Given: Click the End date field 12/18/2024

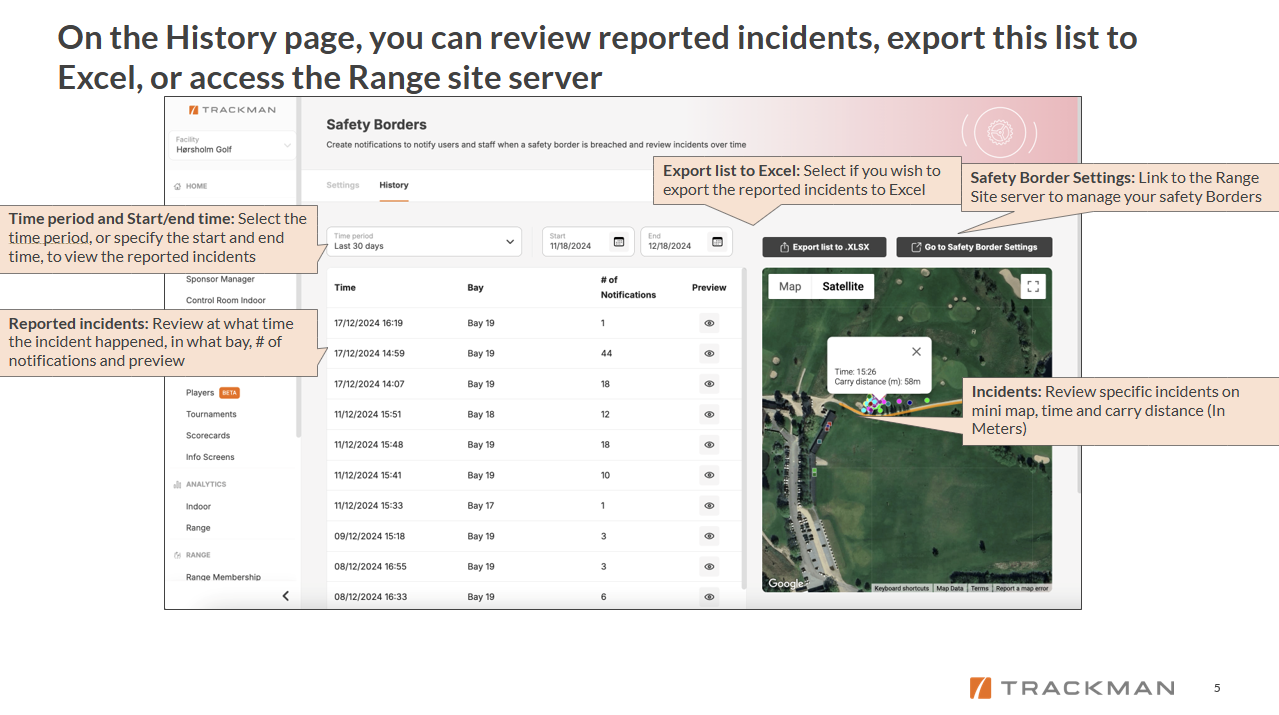Looking at the screenshot, I should (x=687, y=241).
